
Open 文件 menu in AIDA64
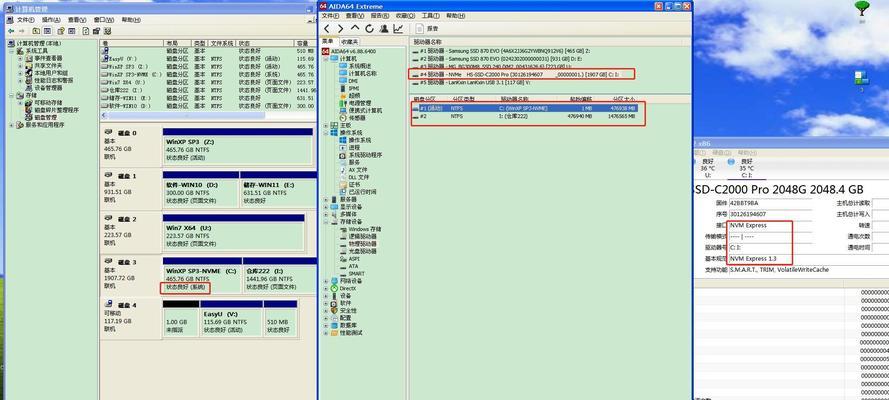click(331, 16)
